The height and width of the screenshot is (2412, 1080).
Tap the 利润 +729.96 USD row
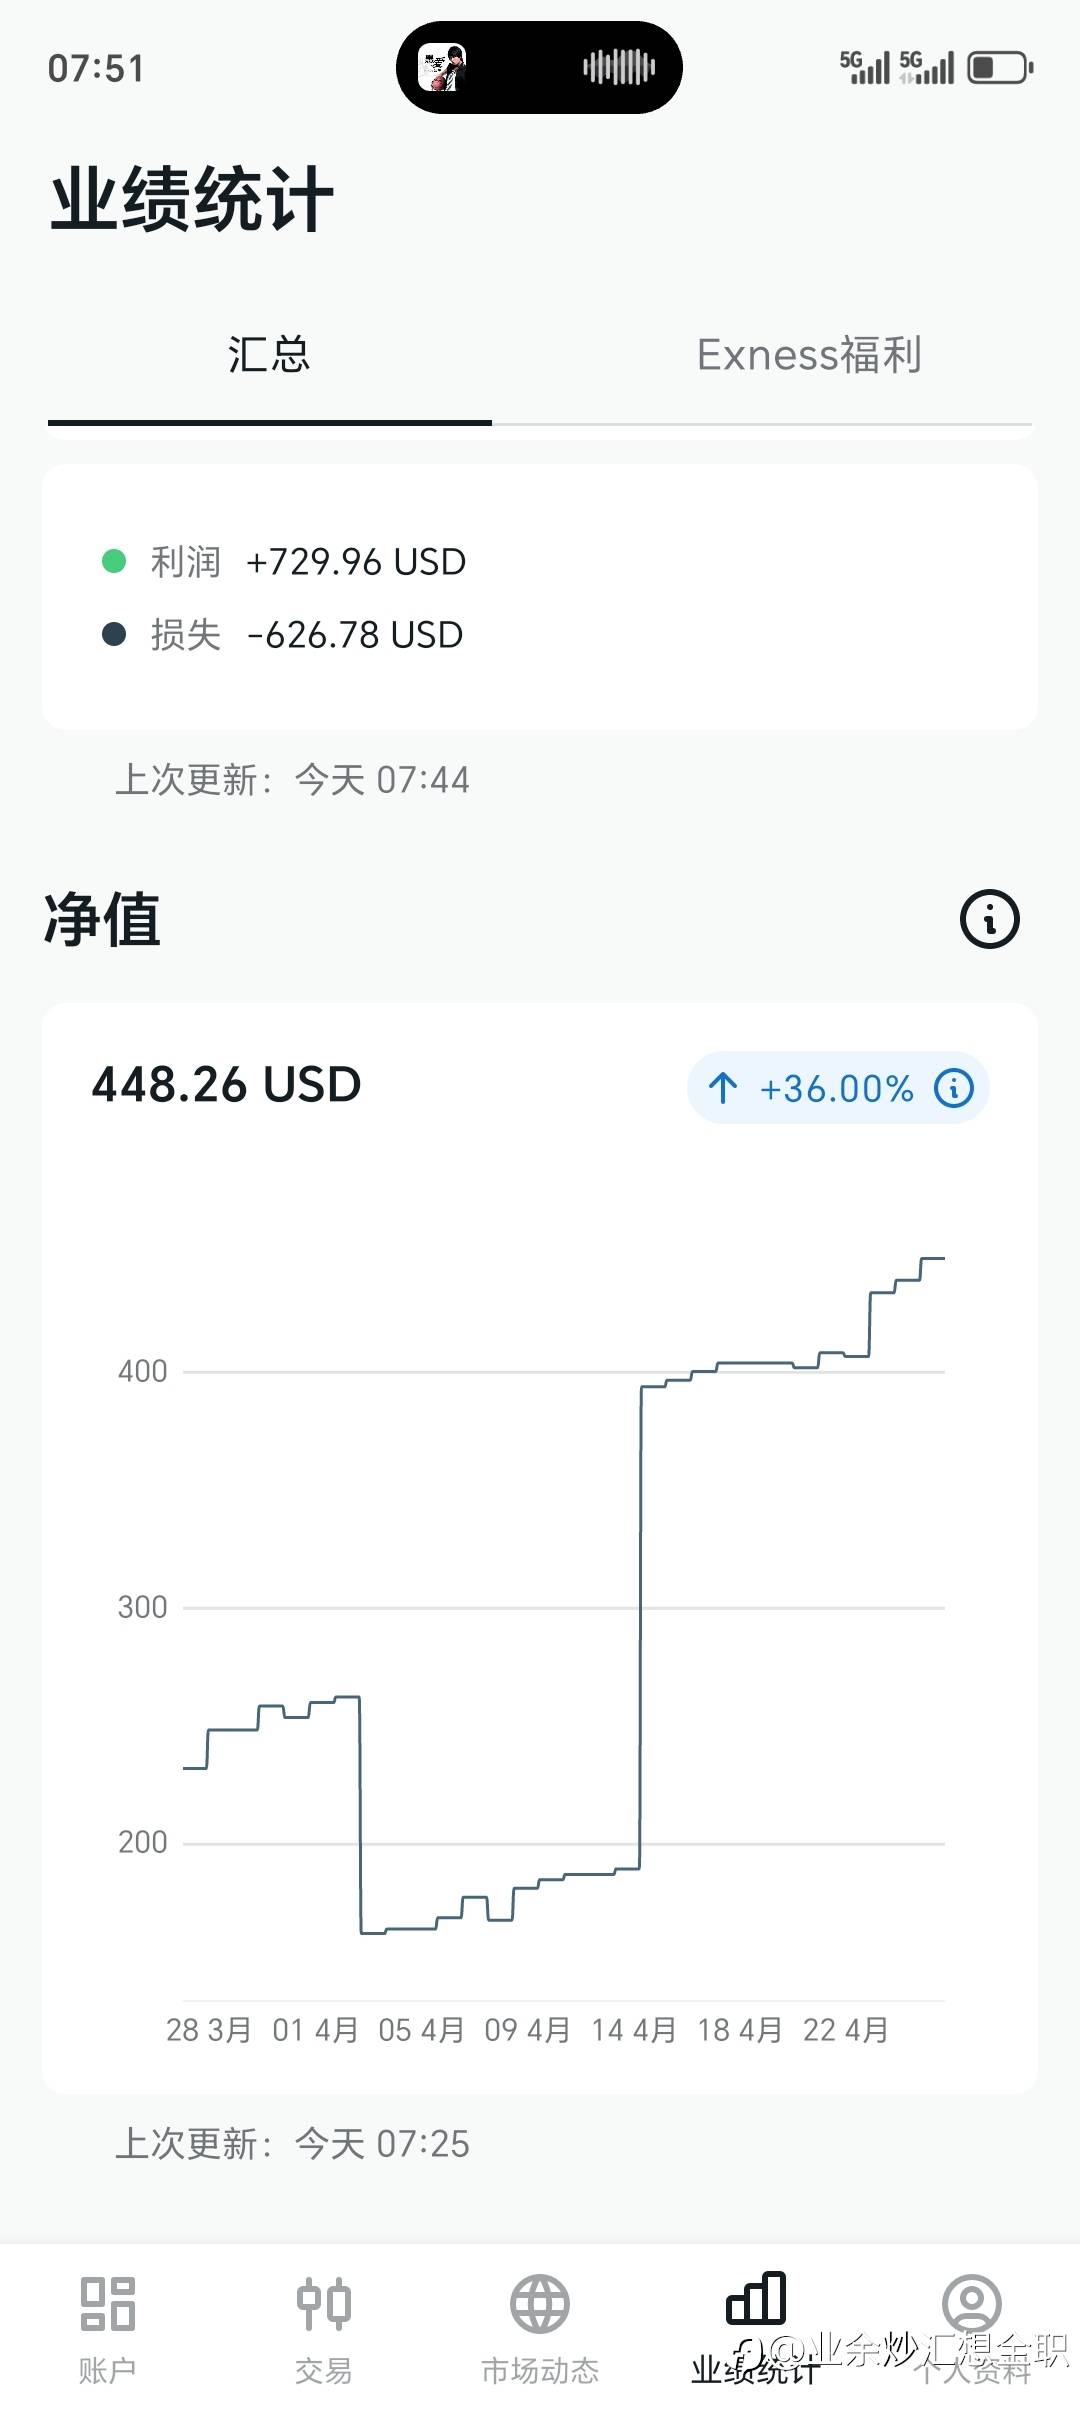tap(307, 562)
